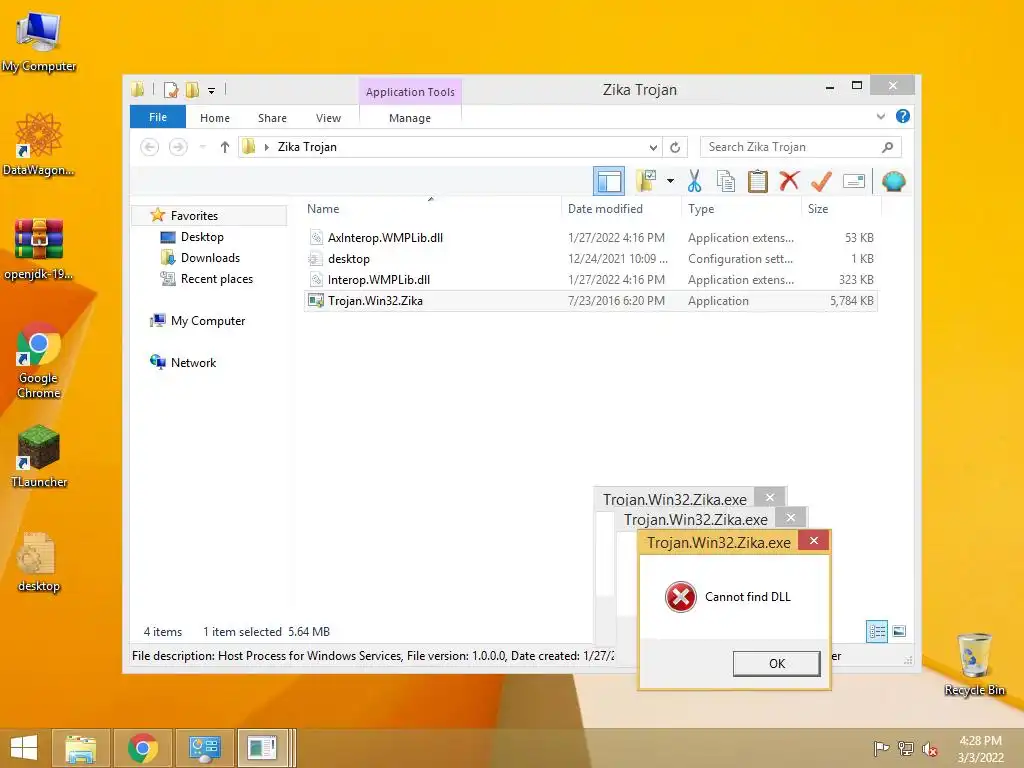This screenshot has height=768, width=1024.
Task: Click the Back navigation arrow
Action: (x=150, y=147)
